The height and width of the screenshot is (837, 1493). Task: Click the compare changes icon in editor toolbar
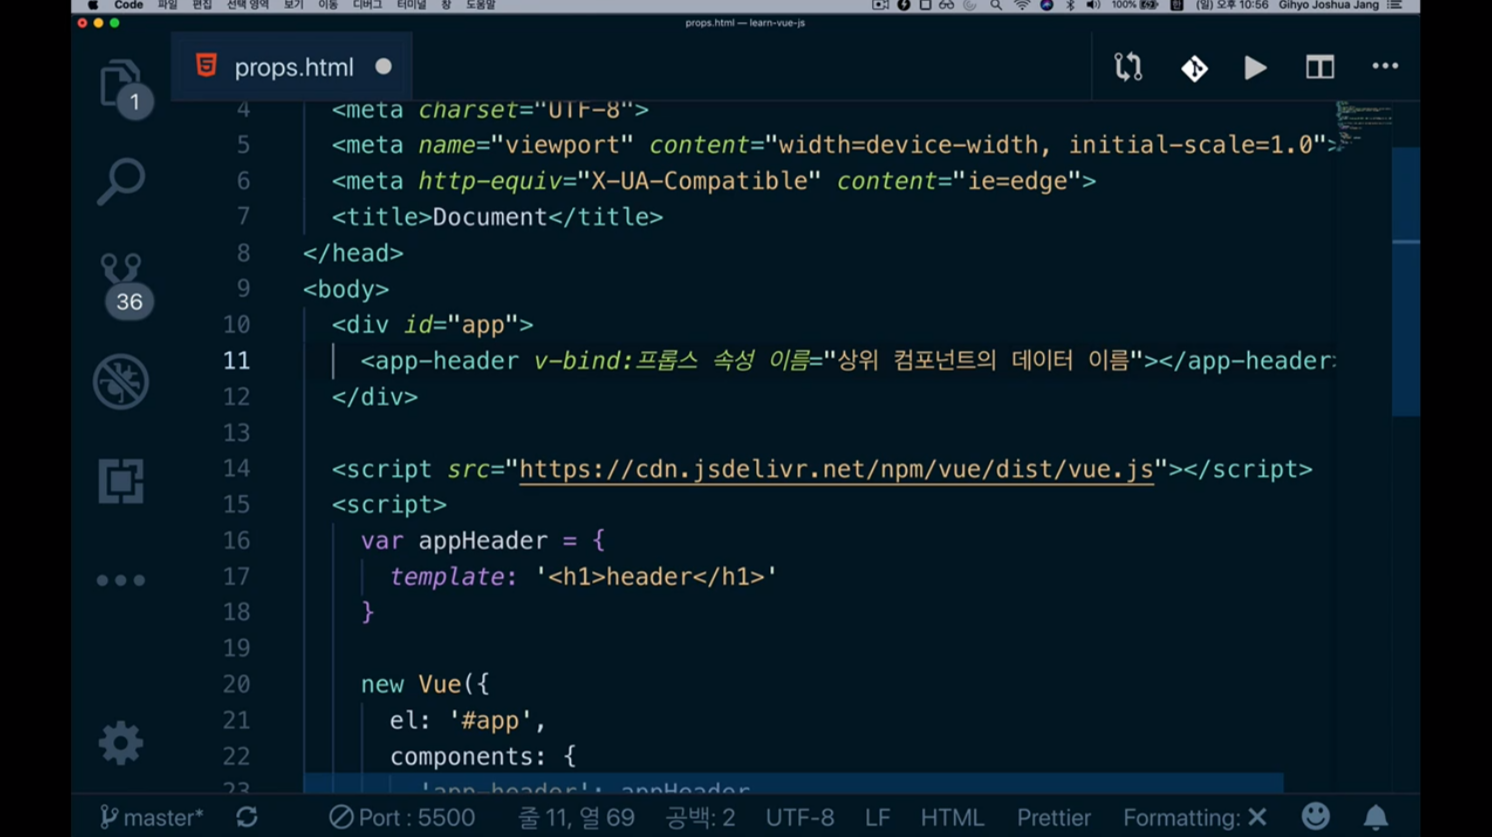click(x=1128, y=67)
